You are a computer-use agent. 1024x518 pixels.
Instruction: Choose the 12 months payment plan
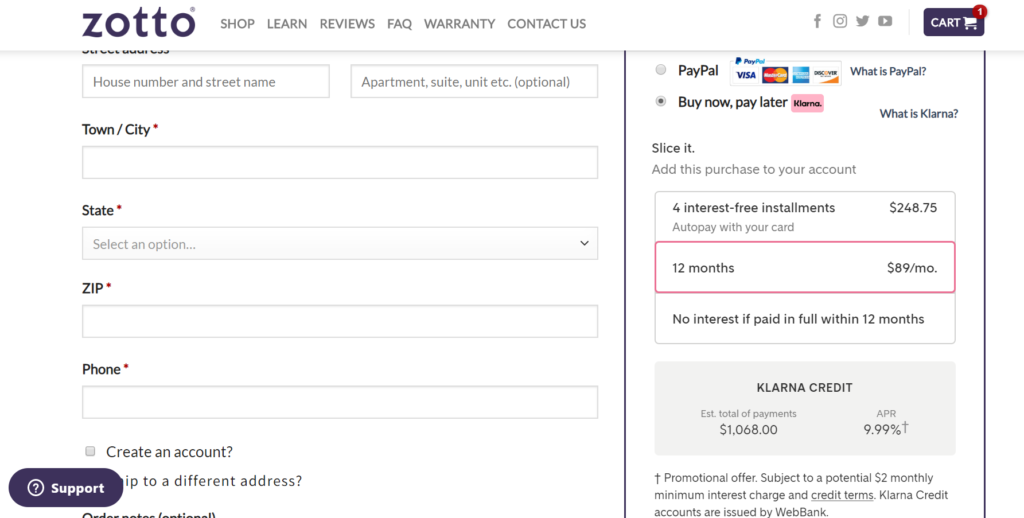click(804, 268)
